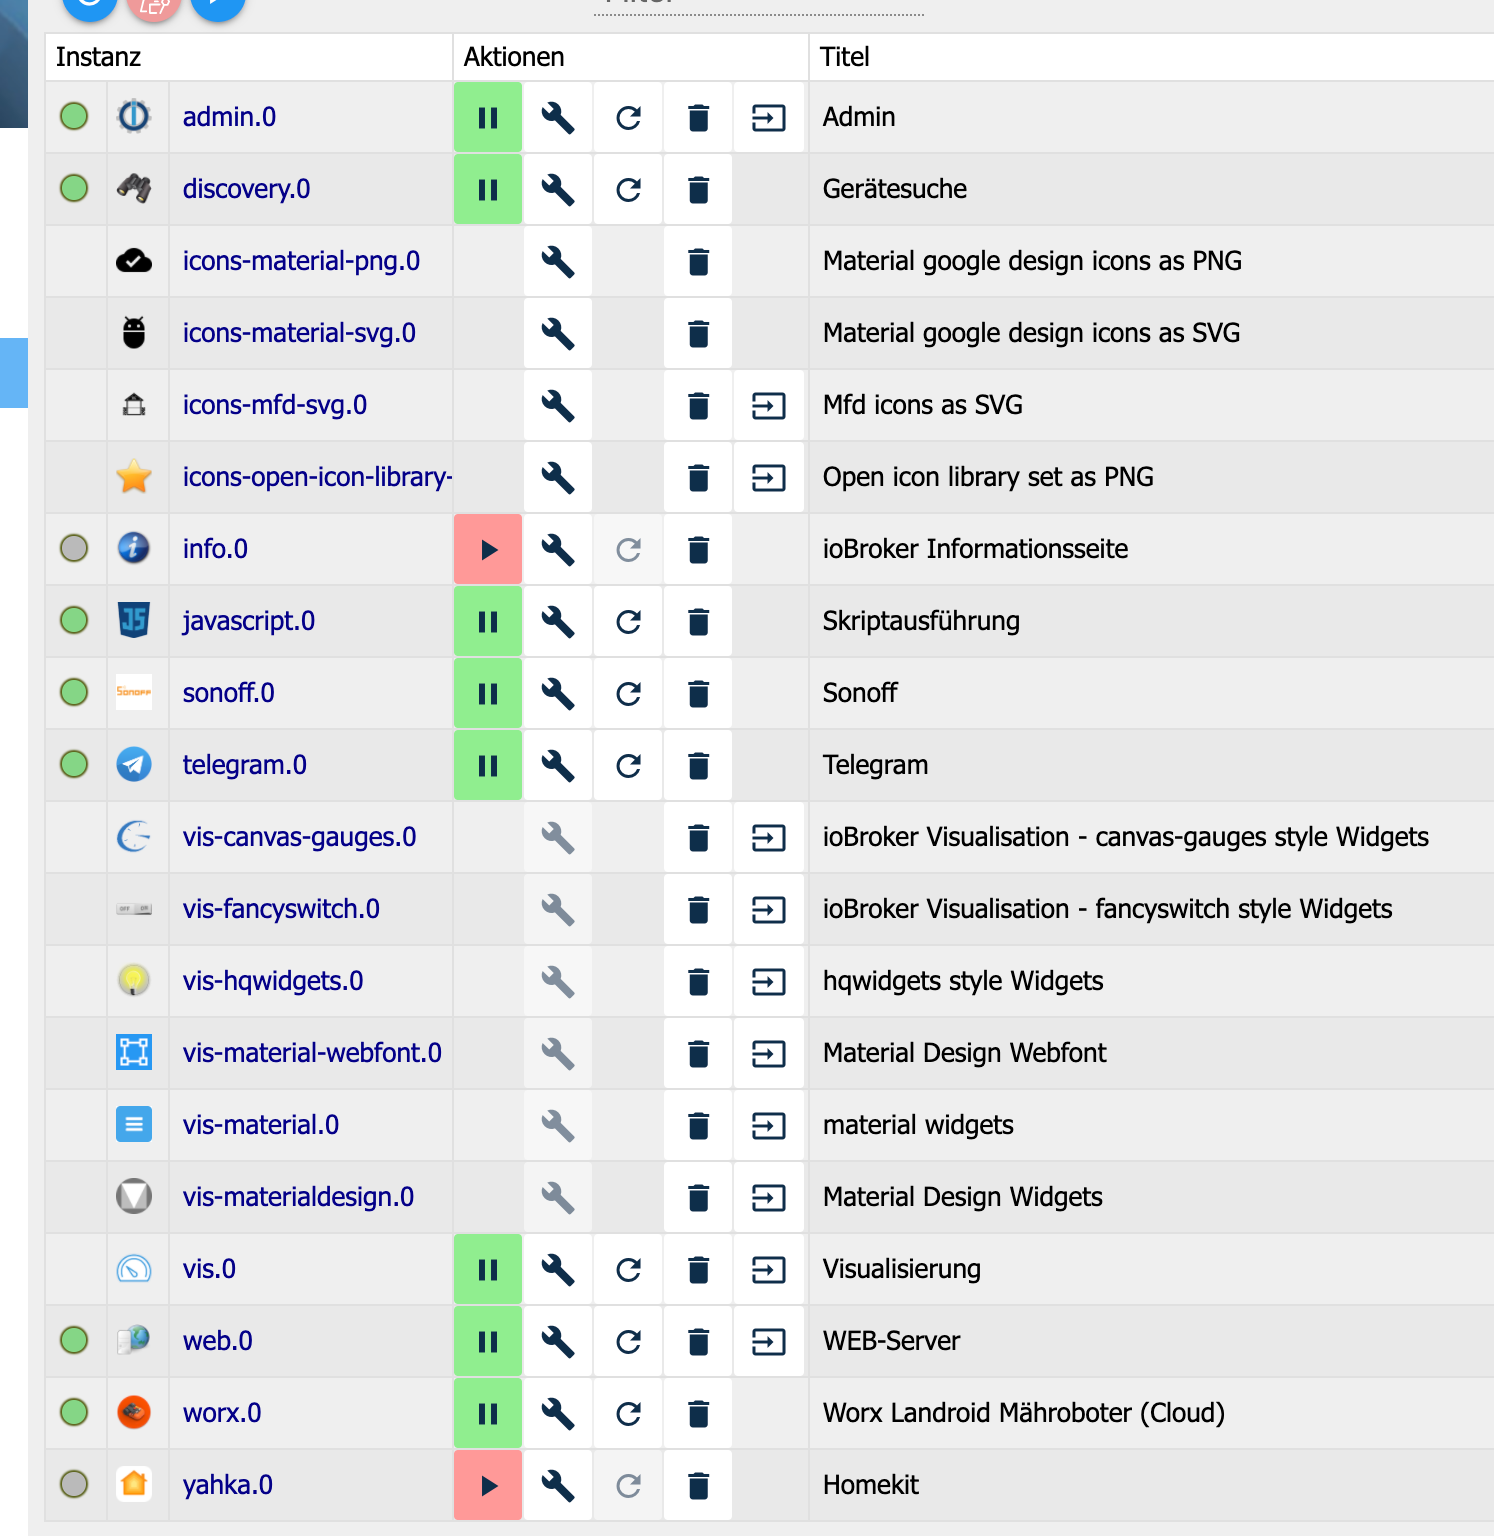Delete vis-hqwidgets.0 with trash icon
Viewport: 1494px width, 1536px height.
point(698,982)
